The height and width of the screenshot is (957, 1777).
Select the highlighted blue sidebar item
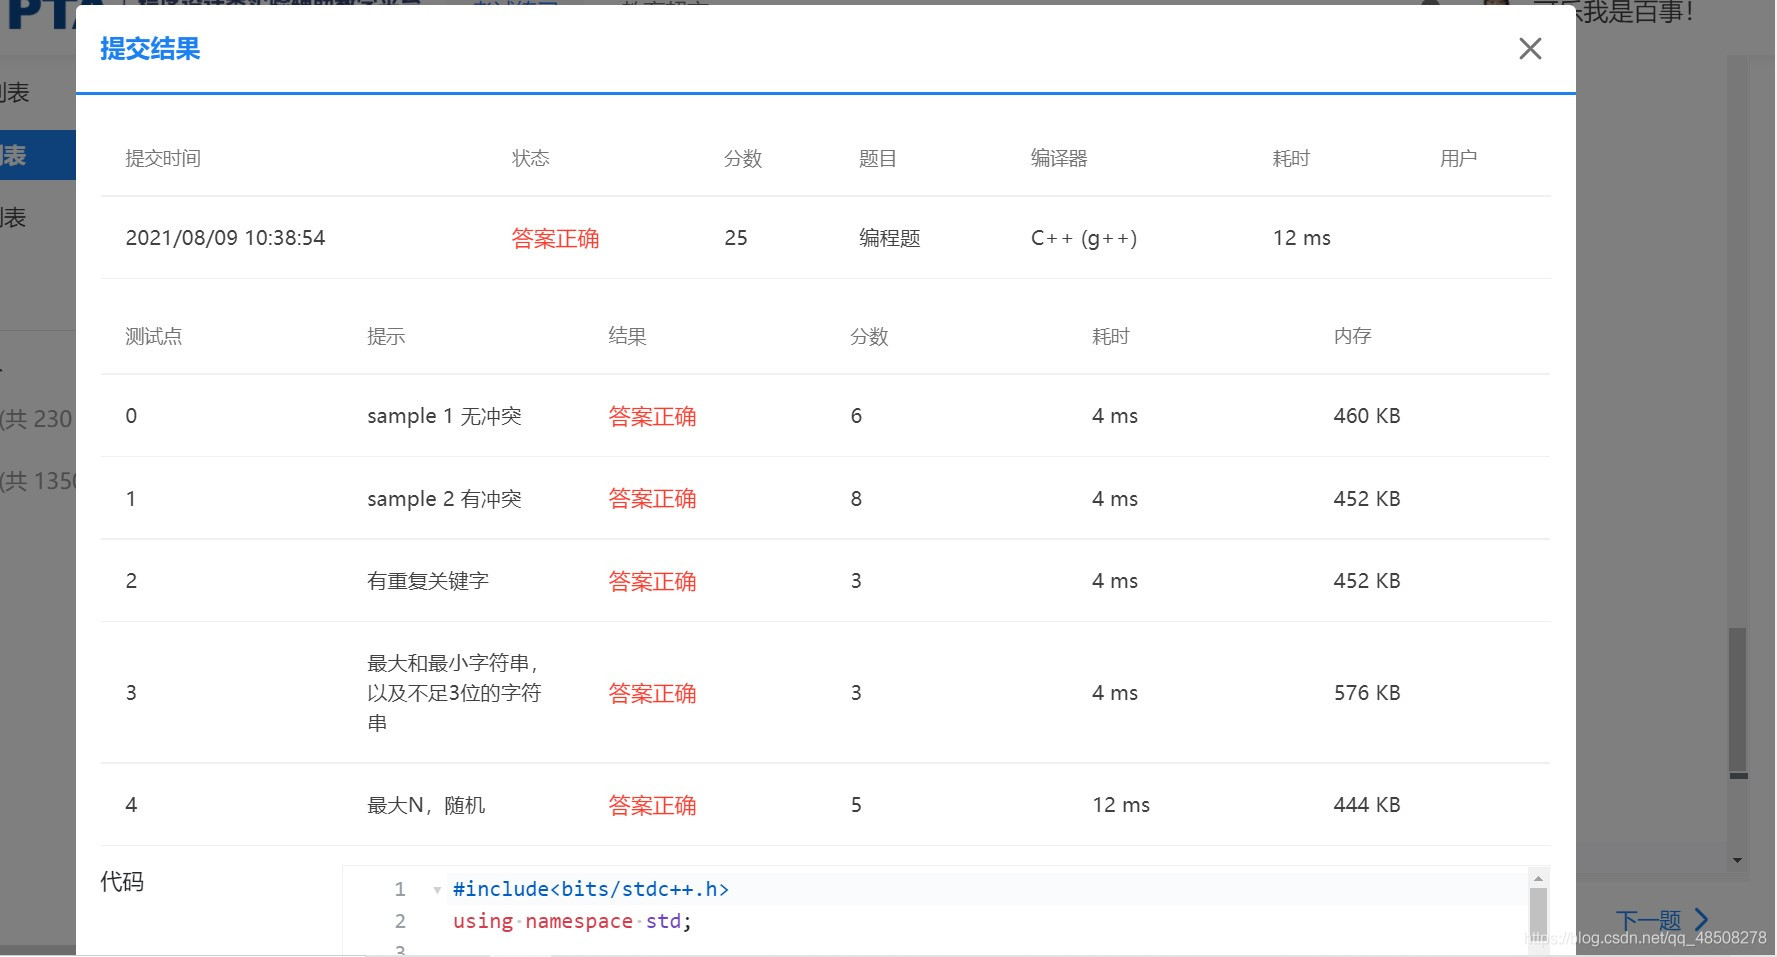pos(38,155)
